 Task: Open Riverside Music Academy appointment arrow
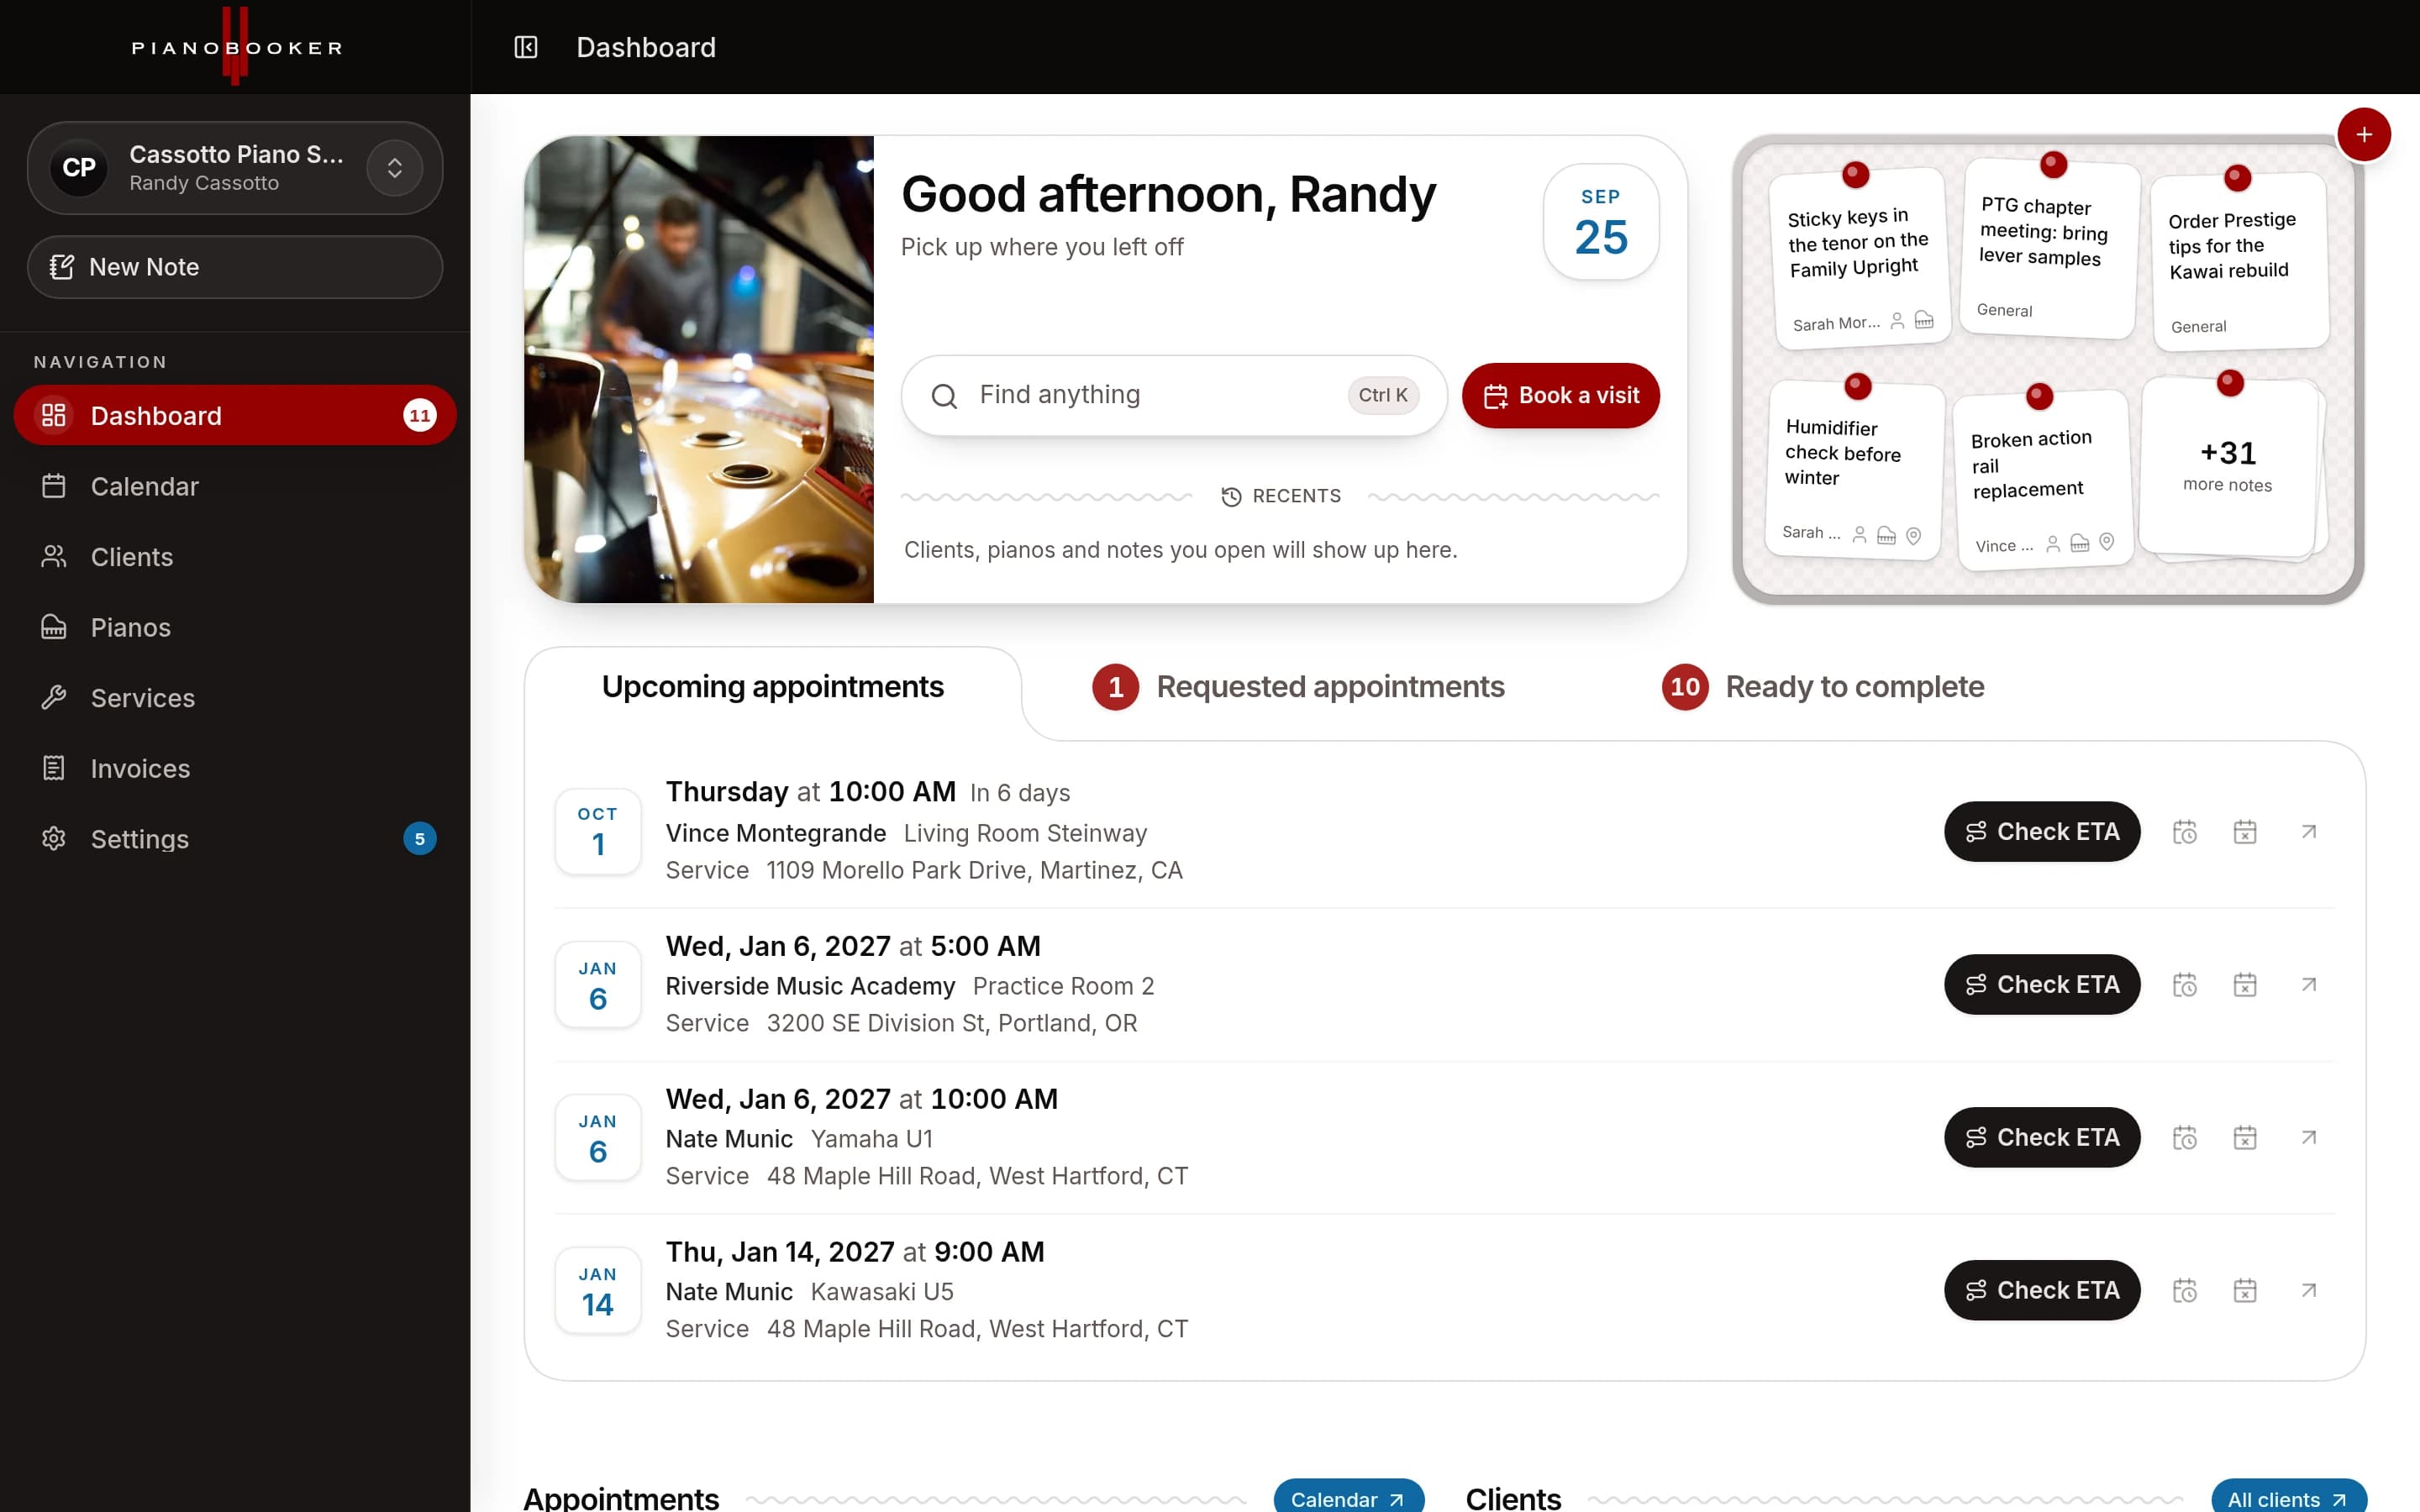click(2309, 985)
